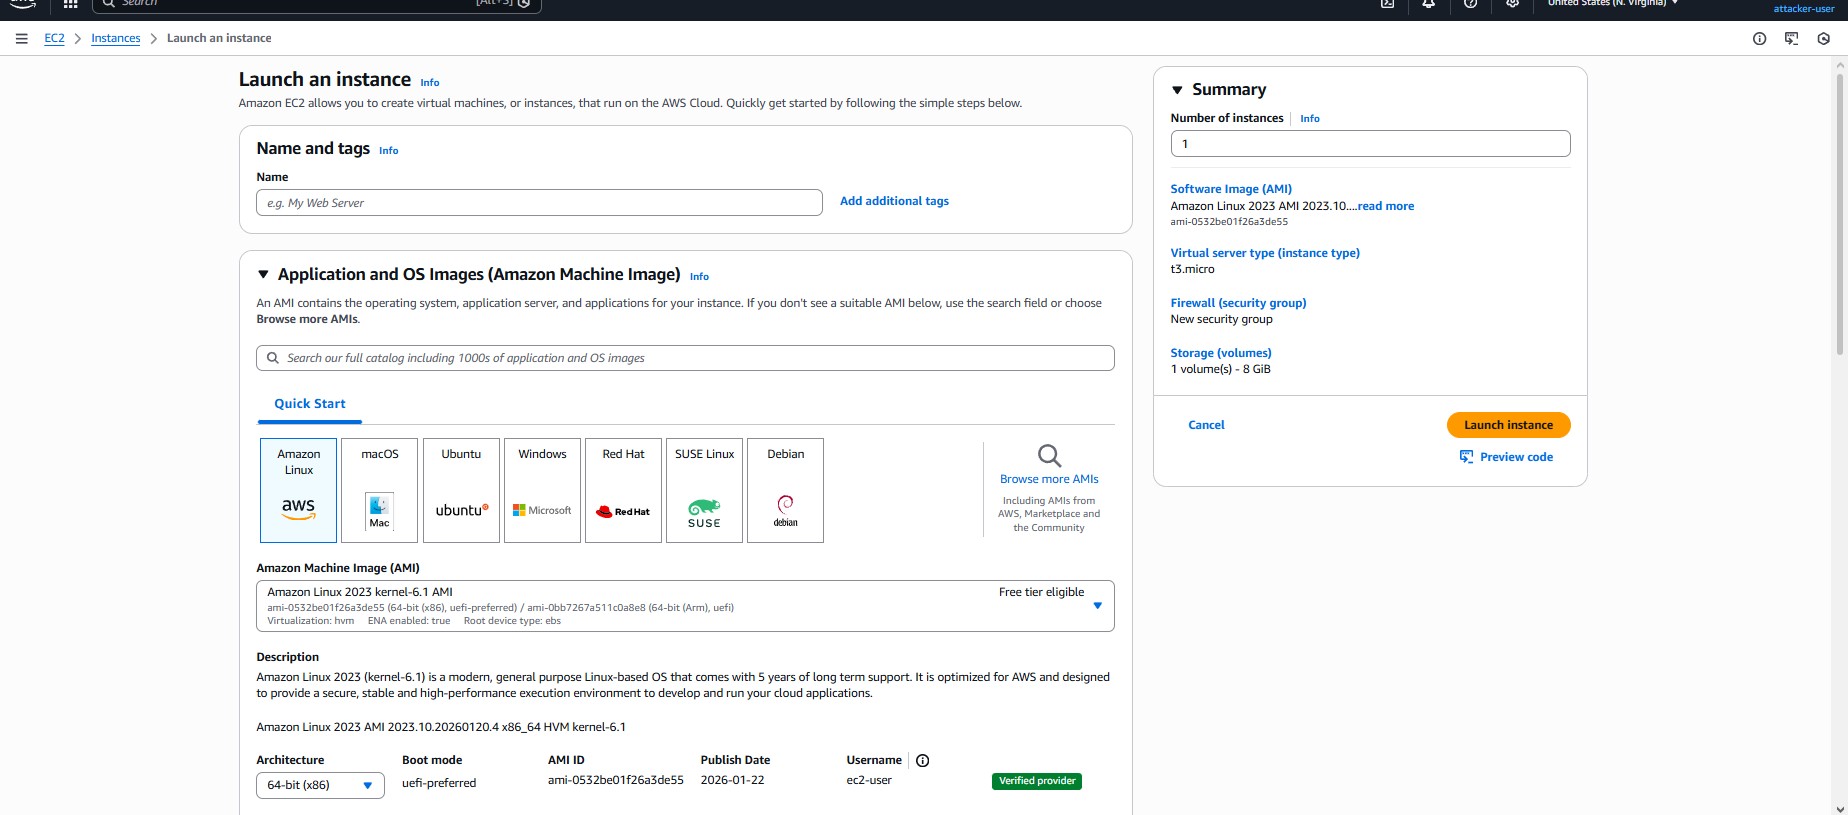Select the Ubuntu quick start tile

[x=461, y=490]
